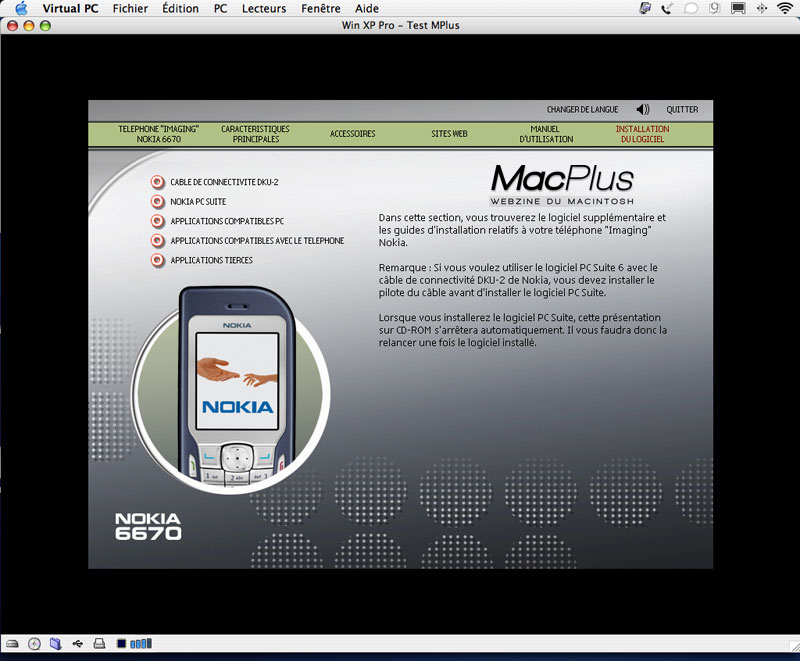
Task: Click the blue bars activity indicator
Action: pos(141,644)
